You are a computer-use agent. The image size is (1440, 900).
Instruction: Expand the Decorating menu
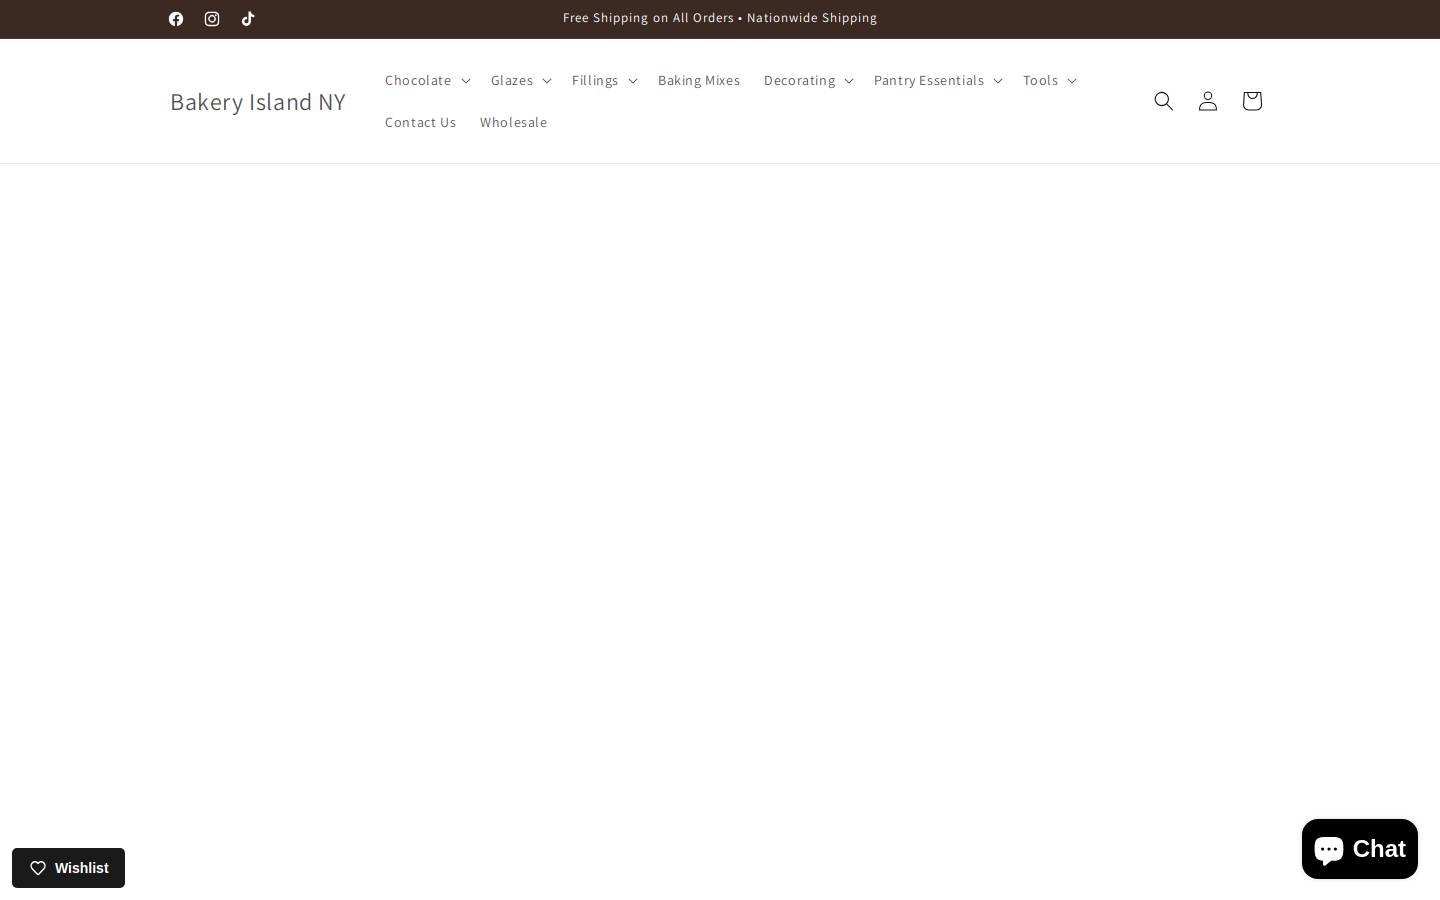(x=808, y=80)
